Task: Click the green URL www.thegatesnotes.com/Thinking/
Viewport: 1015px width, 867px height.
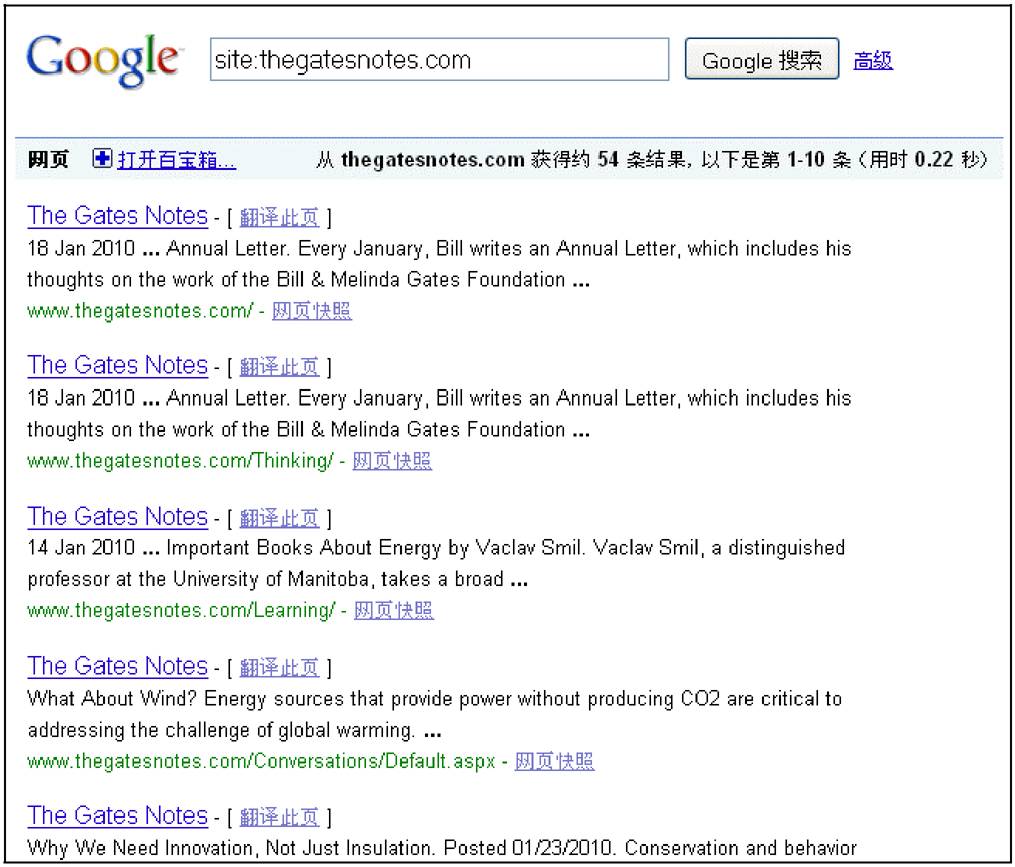Action: [x=180, y=460]
